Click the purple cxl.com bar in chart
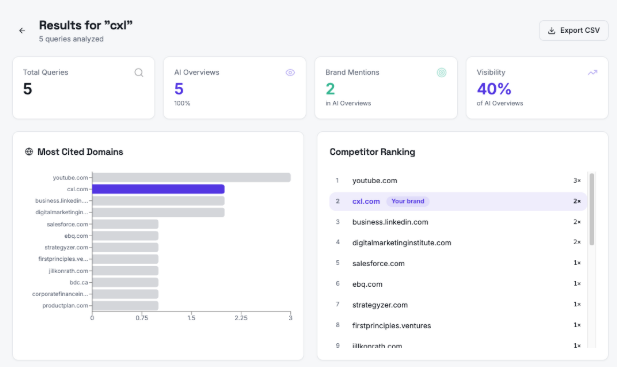Viewport: 617px width, 369px height. [159, 189]
